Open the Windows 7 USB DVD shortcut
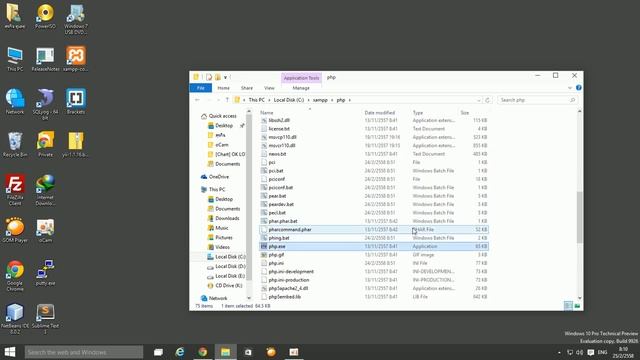Viewport: 640px width, 360px height. [76, 19]
